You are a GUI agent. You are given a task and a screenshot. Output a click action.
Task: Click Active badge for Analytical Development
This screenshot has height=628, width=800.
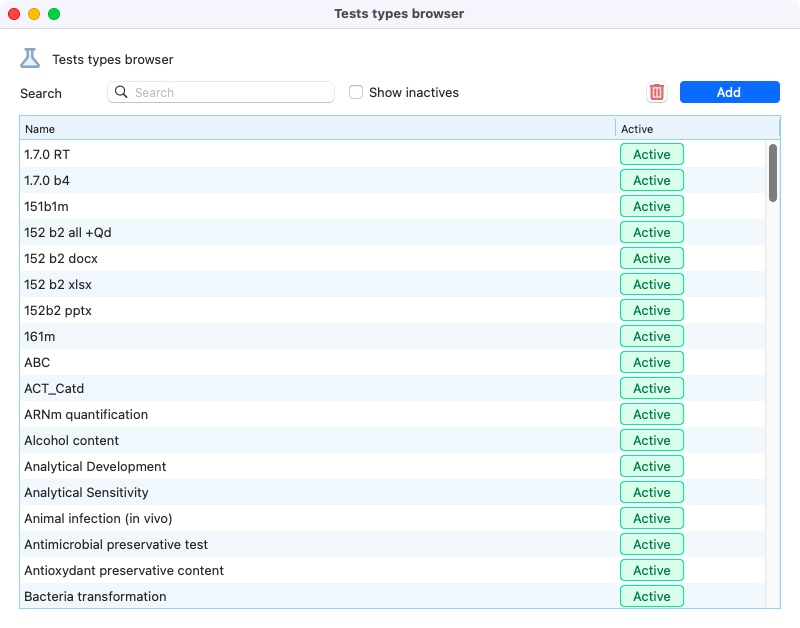click(652, 466)
